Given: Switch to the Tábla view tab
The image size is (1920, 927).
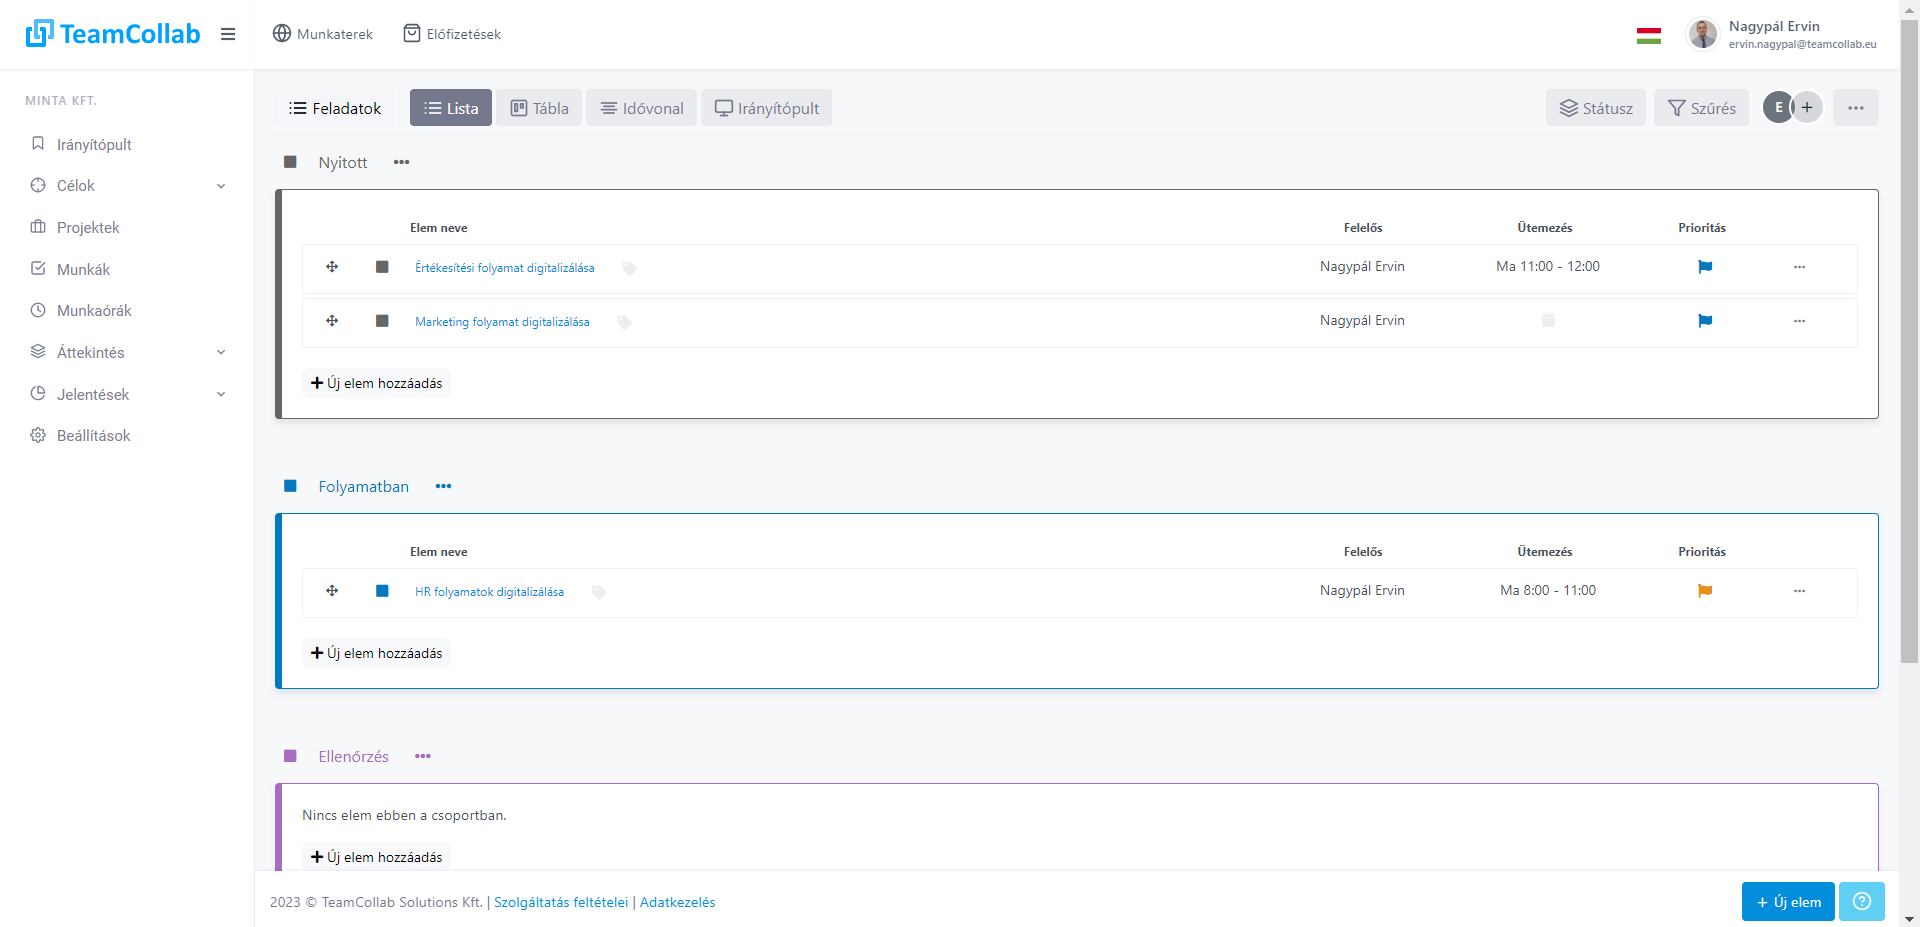Looking at the screenshot, I should 539,108.
